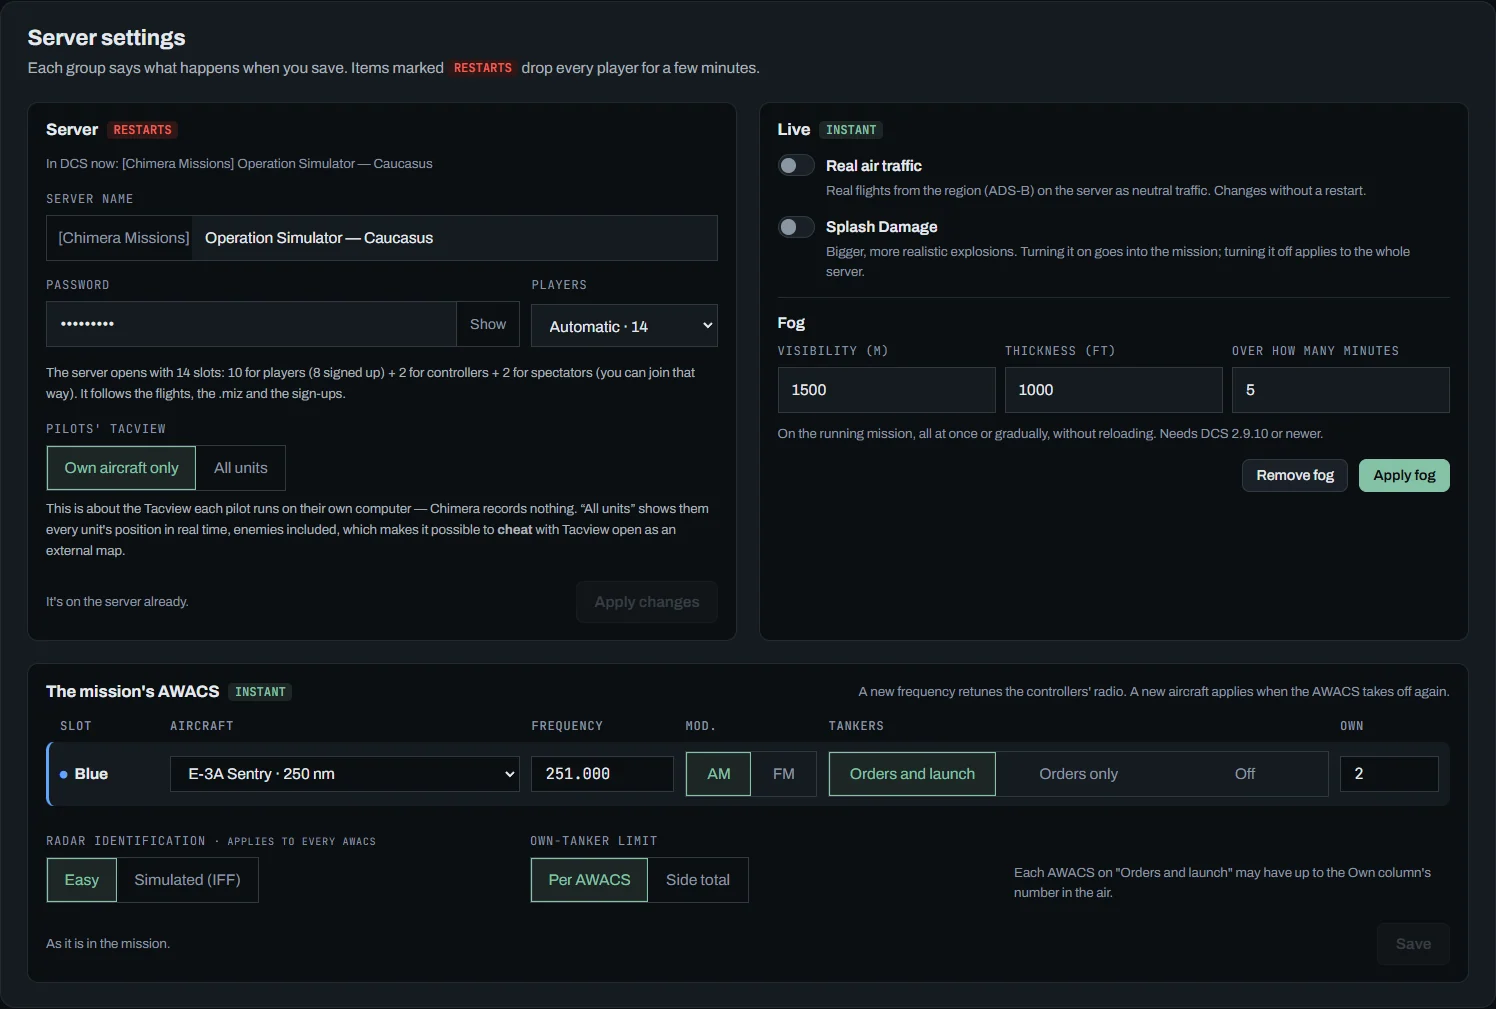Viewport: 1496px width, 1009px height.
Task: Click the RESTARTS badge next to Server heading
Action: (142, 130)
